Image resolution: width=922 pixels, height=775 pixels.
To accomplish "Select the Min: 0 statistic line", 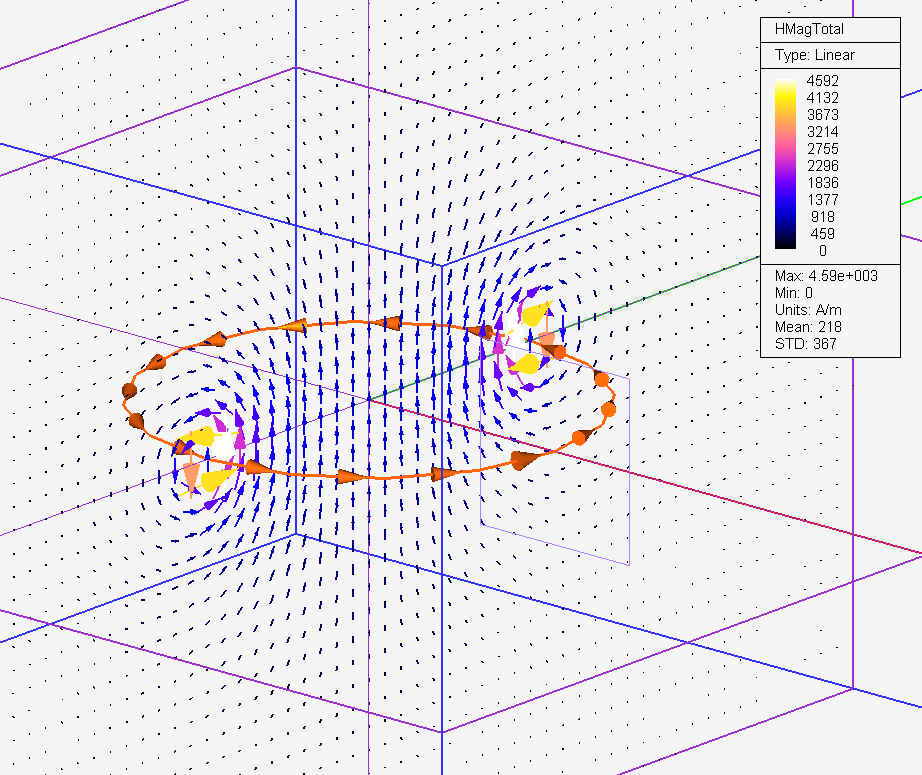I will coord(795,293).
